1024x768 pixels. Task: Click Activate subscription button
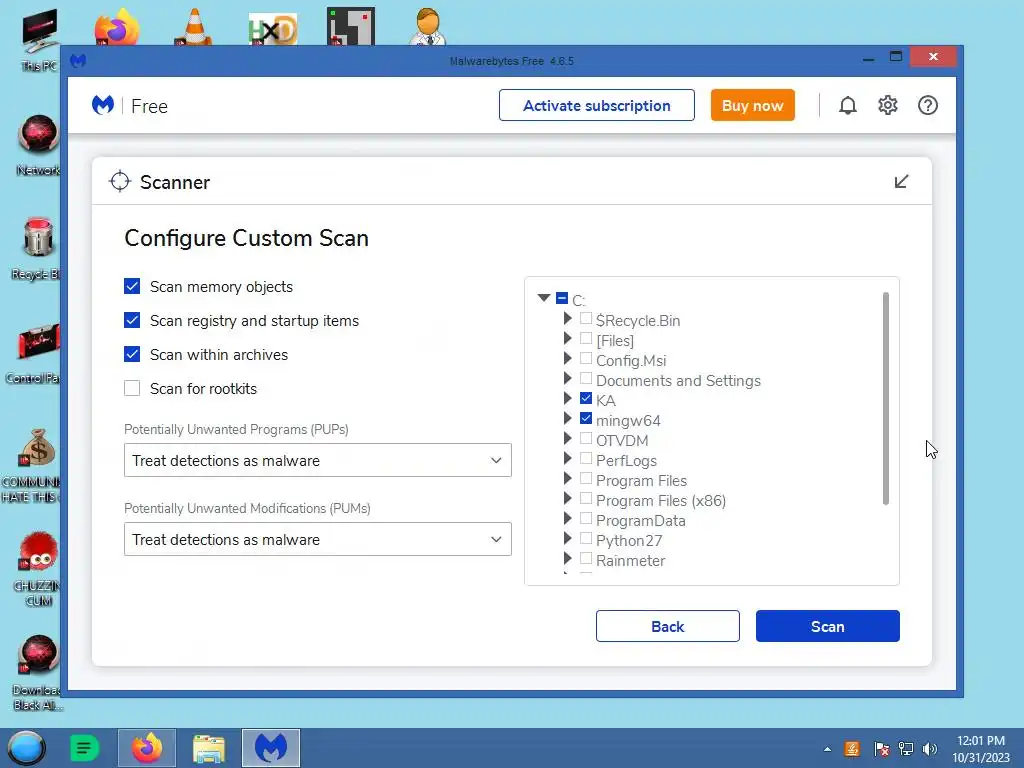coord(596,105)
